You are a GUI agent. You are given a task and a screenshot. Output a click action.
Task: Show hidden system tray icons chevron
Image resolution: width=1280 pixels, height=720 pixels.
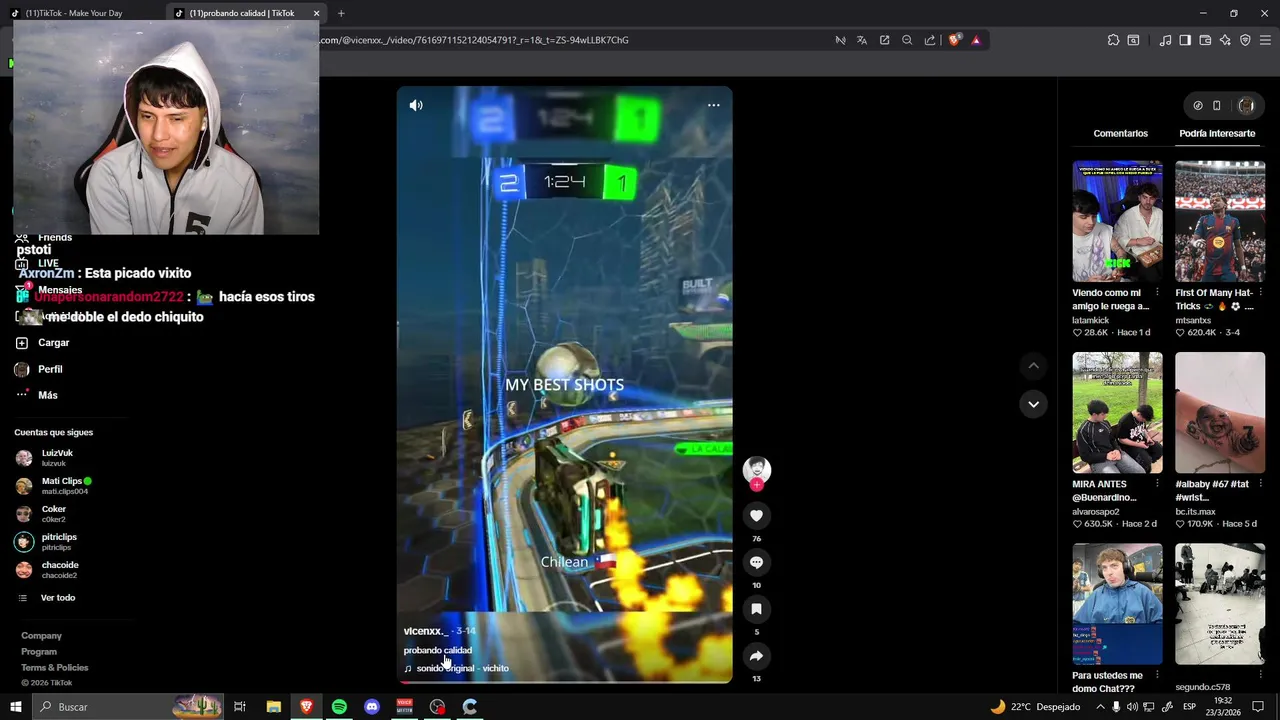(1100, 707)
